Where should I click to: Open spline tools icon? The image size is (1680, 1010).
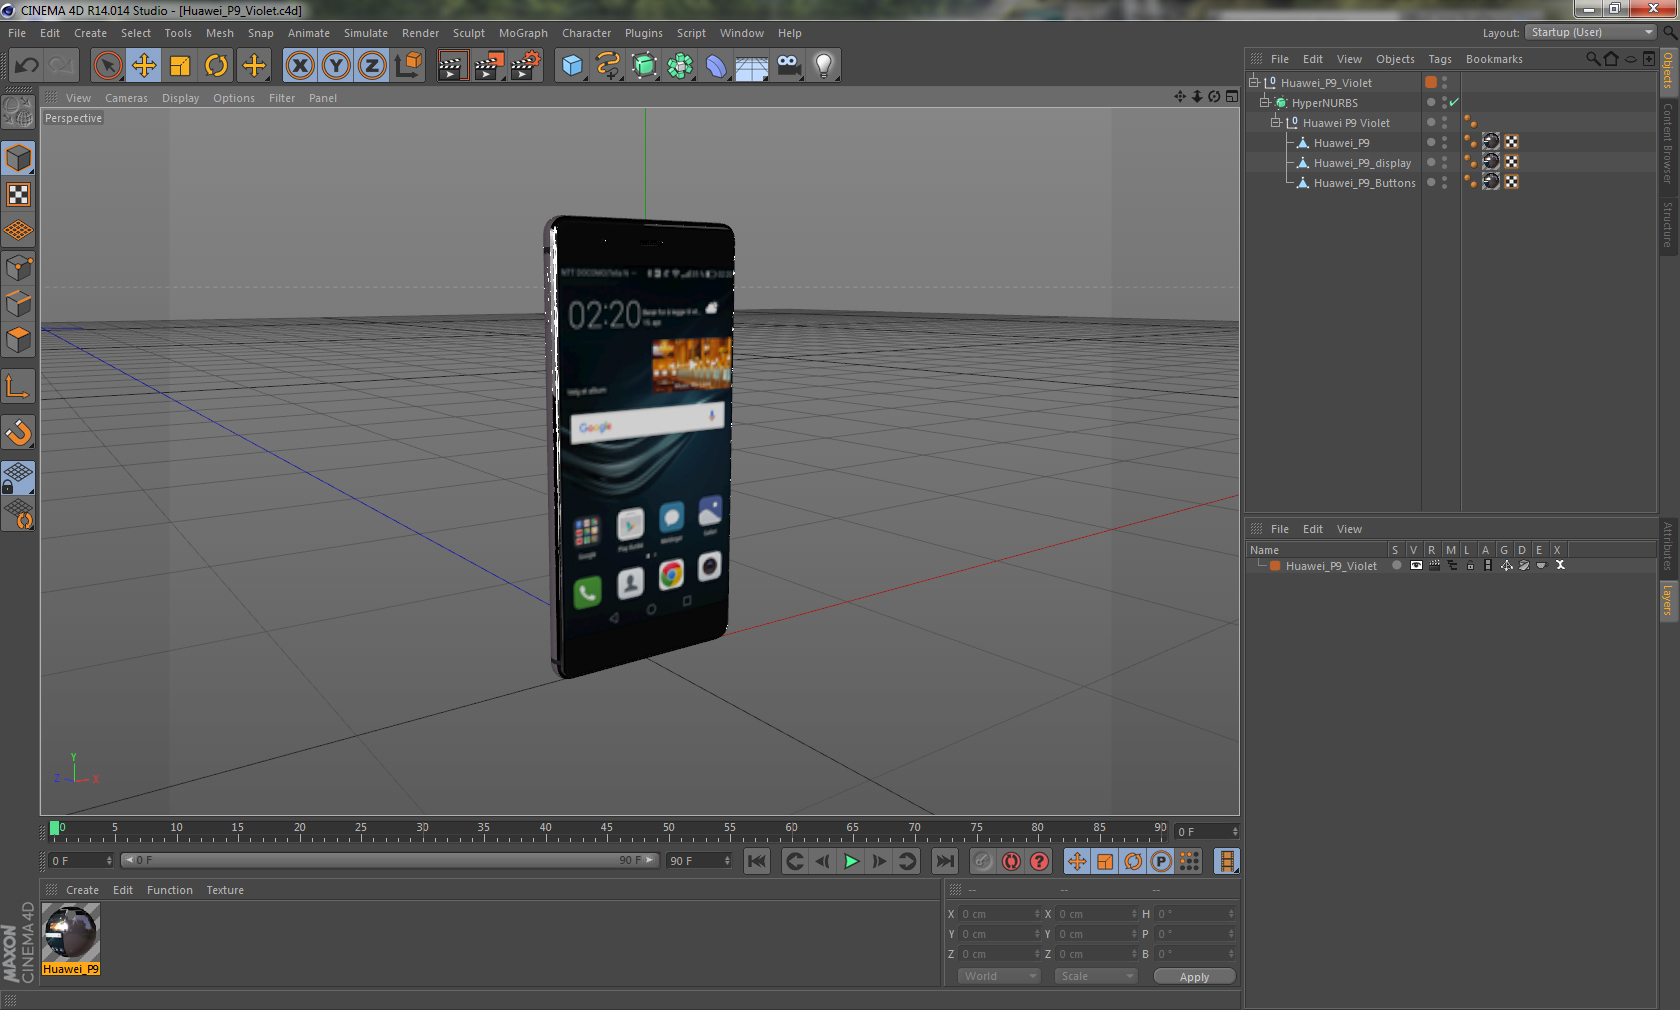[608, 66]
